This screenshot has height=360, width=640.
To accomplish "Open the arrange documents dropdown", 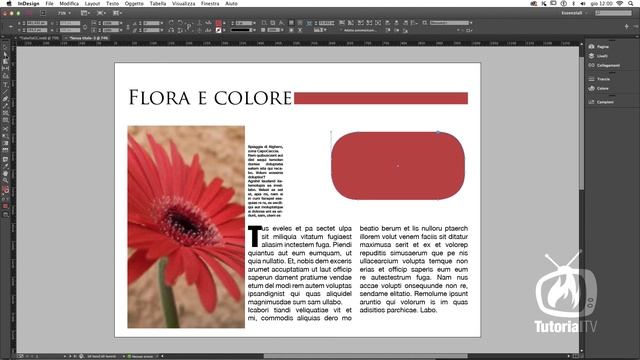I will point(117,13).
